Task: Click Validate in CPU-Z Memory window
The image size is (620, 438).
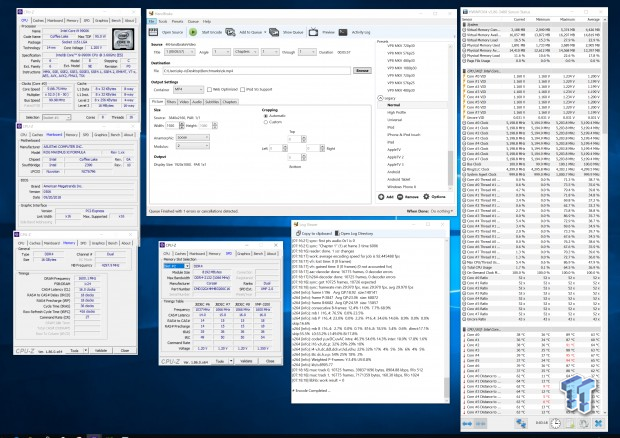Action: [101, 351]
